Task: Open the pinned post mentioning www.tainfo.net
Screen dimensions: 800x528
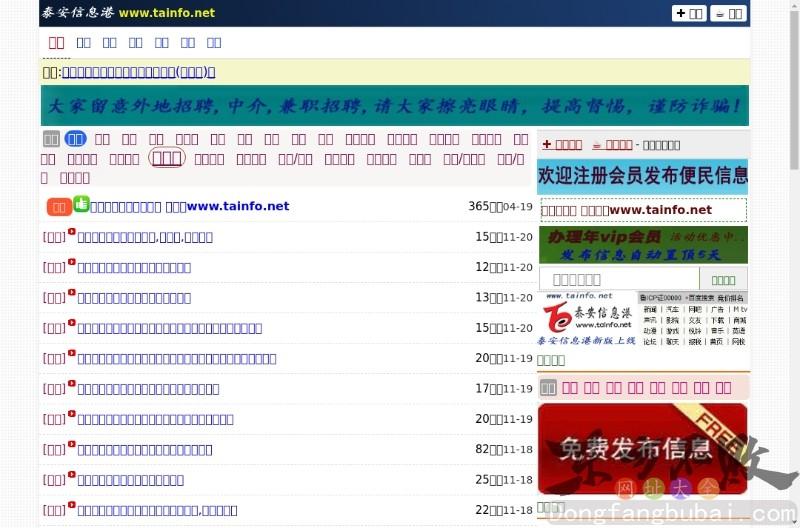Action: pos(190,207)
